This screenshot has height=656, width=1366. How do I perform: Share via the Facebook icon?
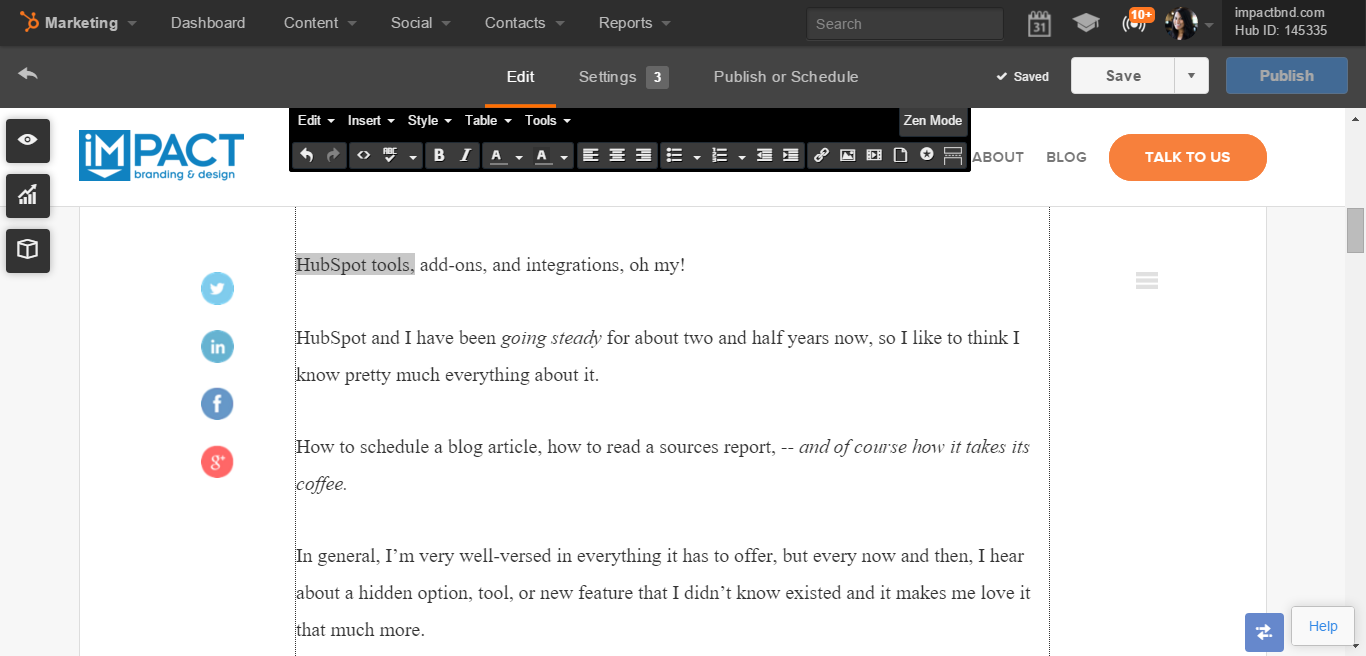217,404
